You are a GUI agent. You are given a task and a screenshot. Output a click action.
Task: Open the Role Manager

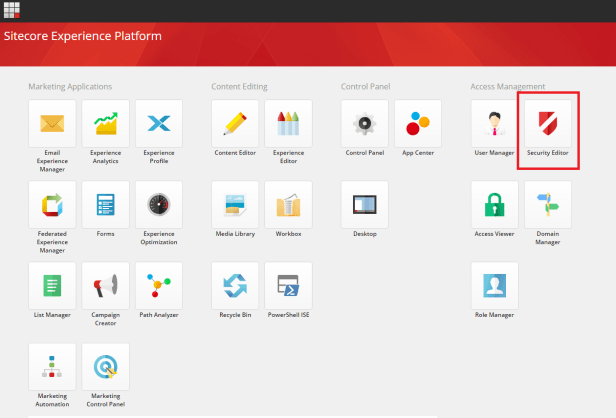point(494,286)
